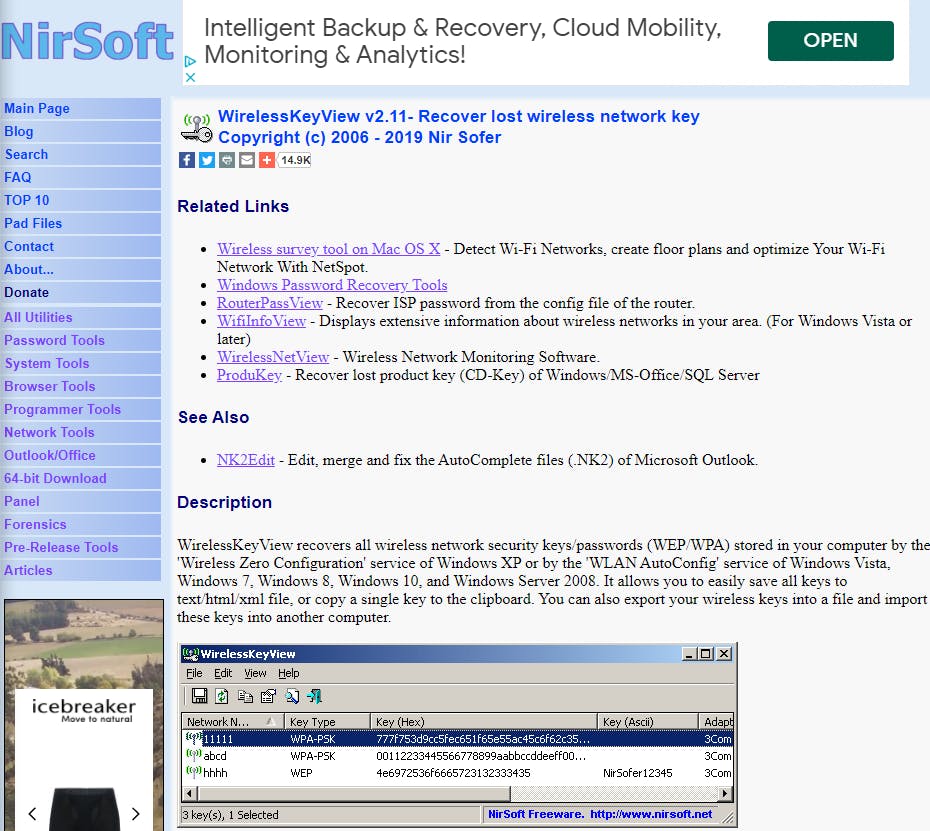
Task: Open Edit menu in WirelessKeyView screenshot
Action: (x=223, y=674)
